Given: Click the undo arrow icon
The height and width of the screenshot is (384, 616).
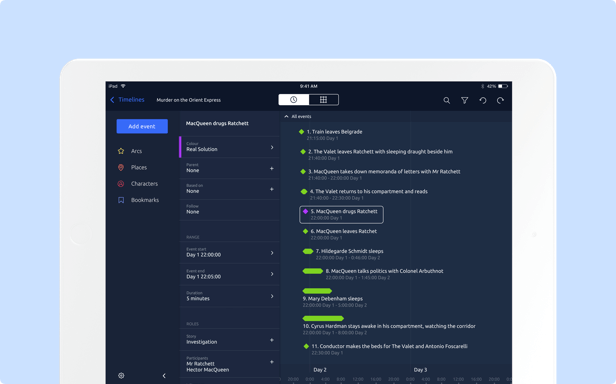Looking at the screenshot, I should click(482, 100).
